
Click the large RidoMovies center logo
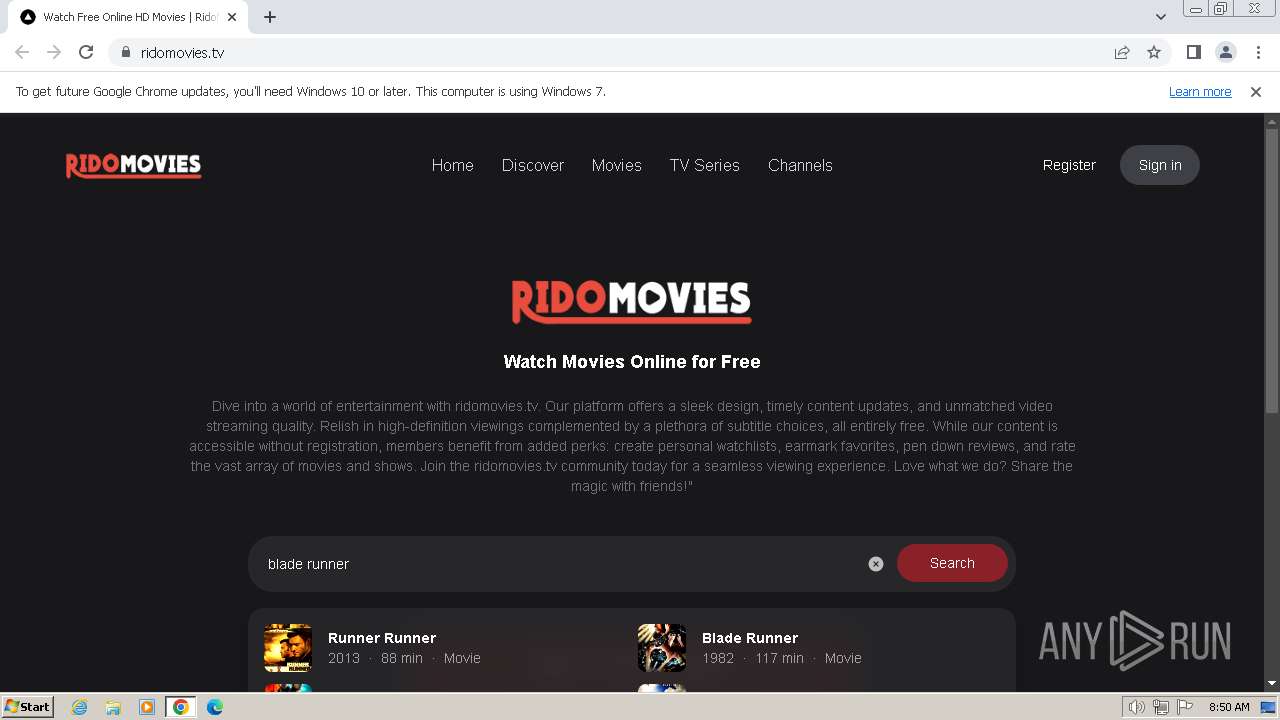click(632, 301)
